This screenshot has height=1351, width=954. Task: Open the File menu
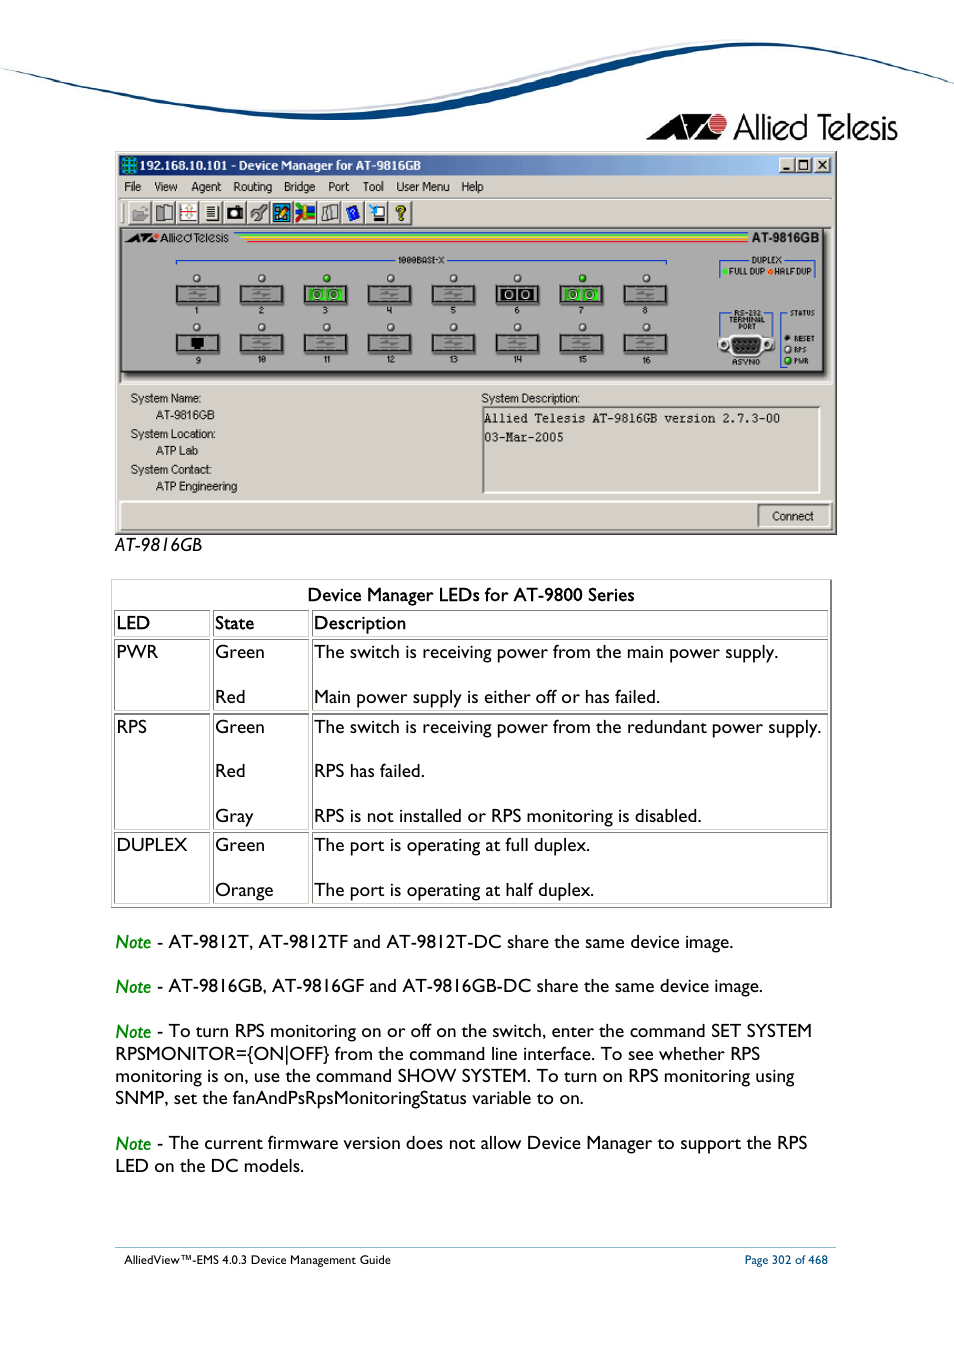pos(133,187)
